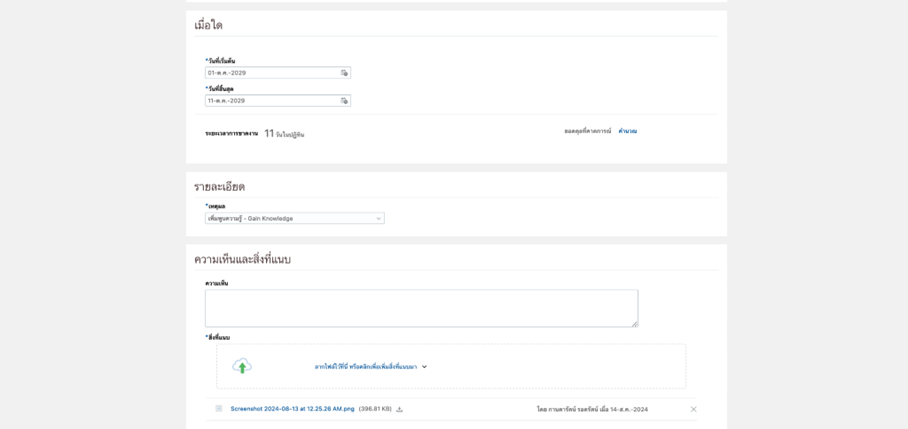
Task: Download the attached Screenshot png file
Action: click(x=400, y=409)
